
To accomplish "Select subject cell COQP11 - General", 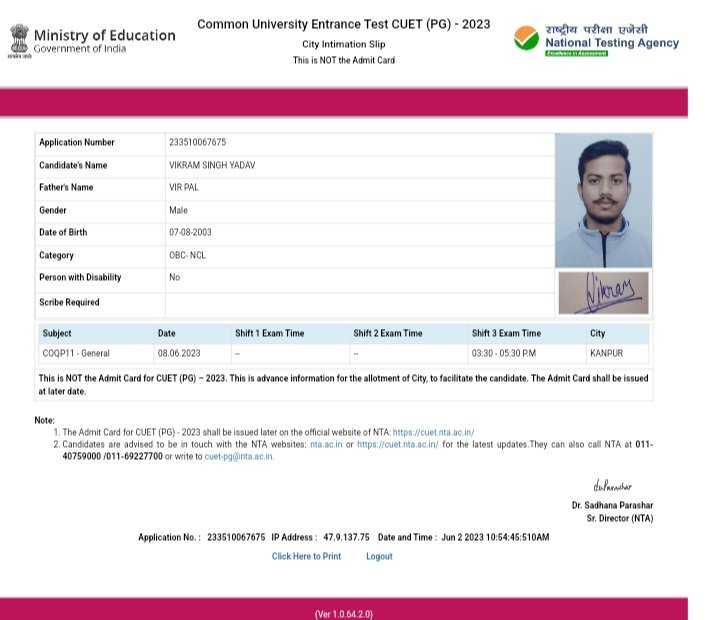I will click(x=76, y=353).
